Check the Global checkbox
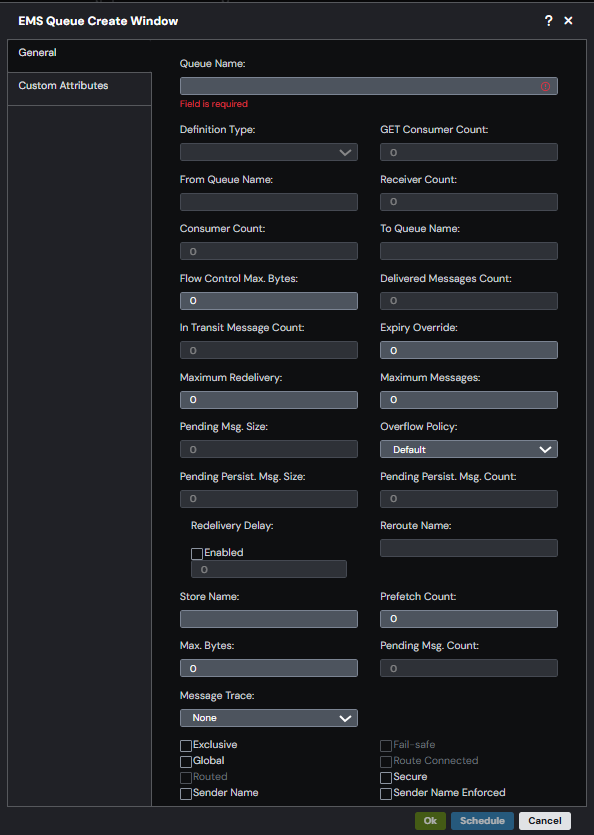The height and width of the screenshot is (835, 594). point(186,762)
